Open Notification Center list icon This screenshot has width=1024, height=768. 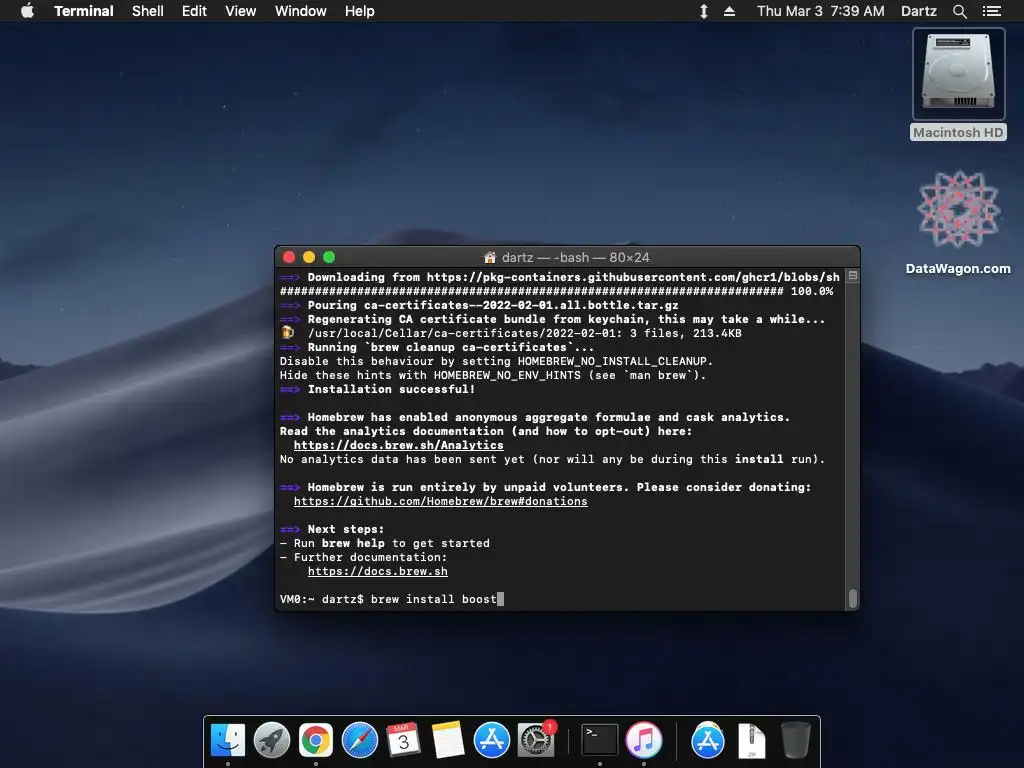992,11
